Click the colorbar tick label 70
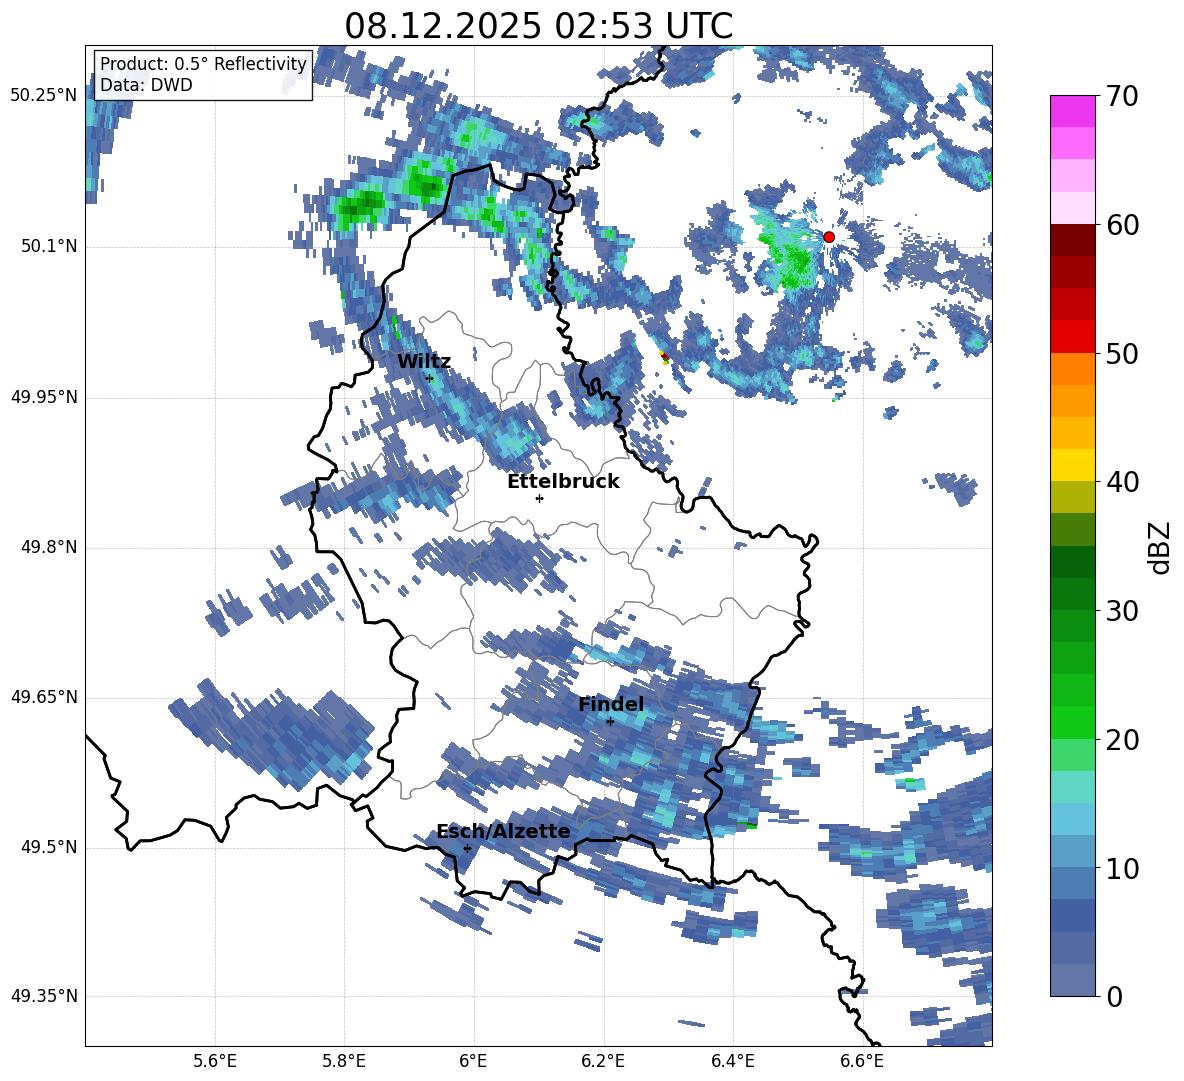 point(1122,97)
